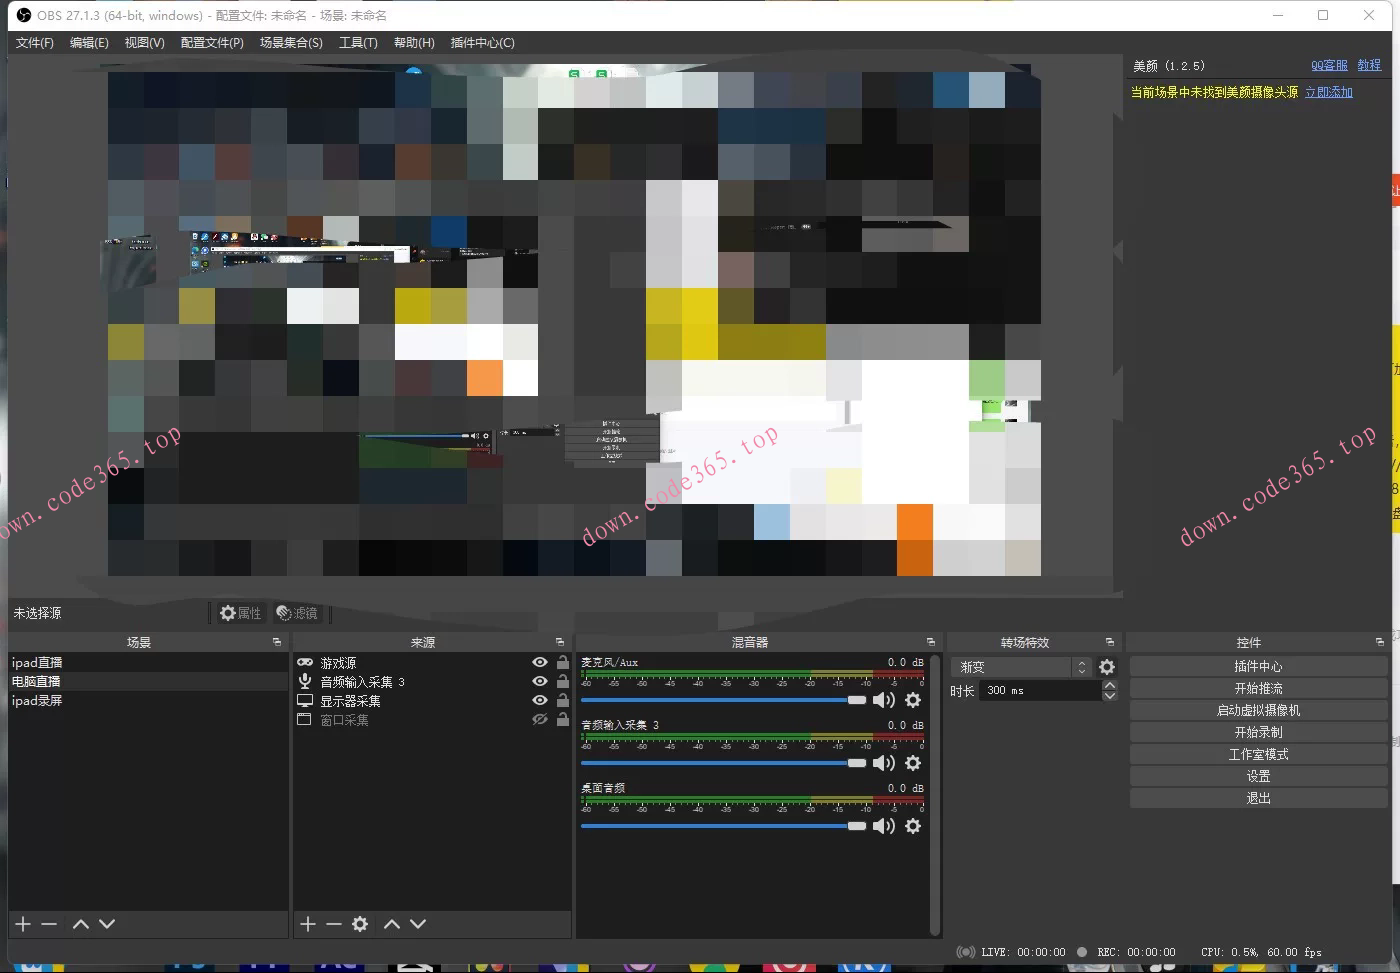Increase the 时长 duration with the up arrow
This screenshot has height=973, width=1400.
[1109, 685]
